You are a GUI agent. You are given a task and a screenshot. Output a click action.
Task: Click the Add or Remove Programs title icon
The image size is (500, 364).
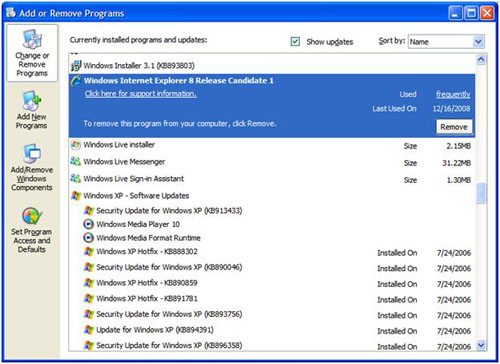[x=11, y=13]
